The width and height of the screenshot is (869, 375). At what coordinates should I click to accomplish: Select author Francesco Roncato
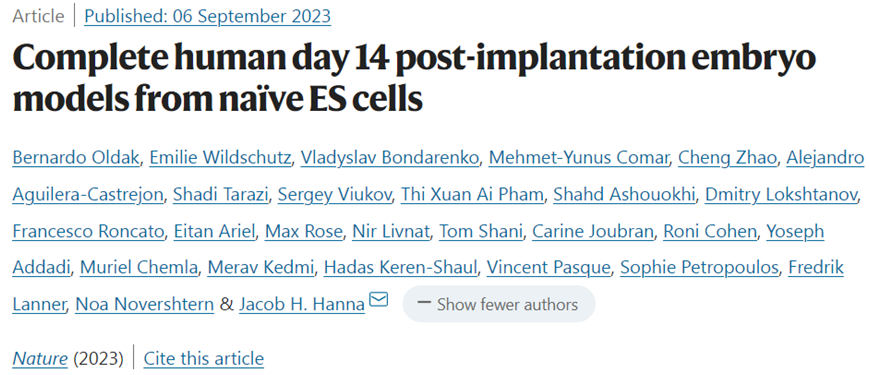coord(88,232)
